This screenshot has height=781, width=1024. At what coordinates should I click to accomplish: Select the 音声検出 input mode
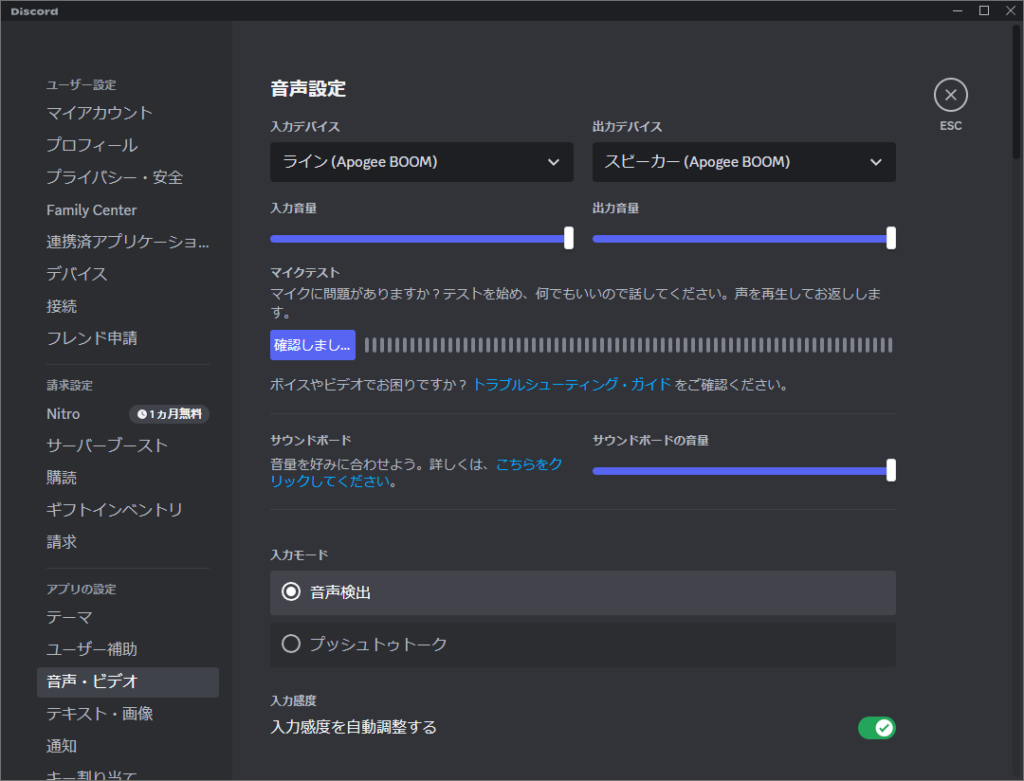[581, 592]
